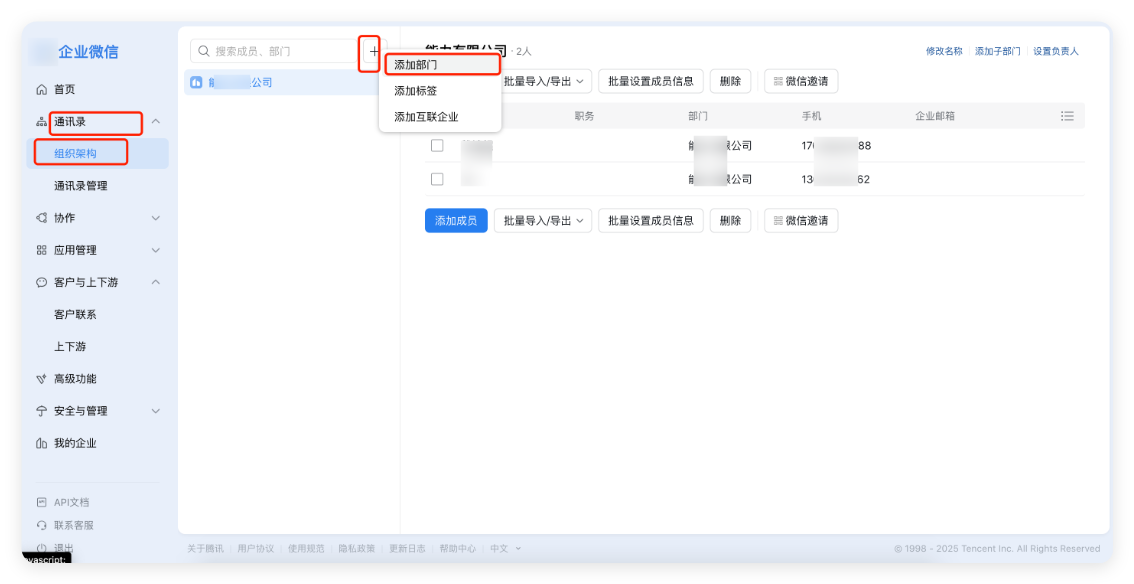Check the second member's checkbox

point(437,178)
